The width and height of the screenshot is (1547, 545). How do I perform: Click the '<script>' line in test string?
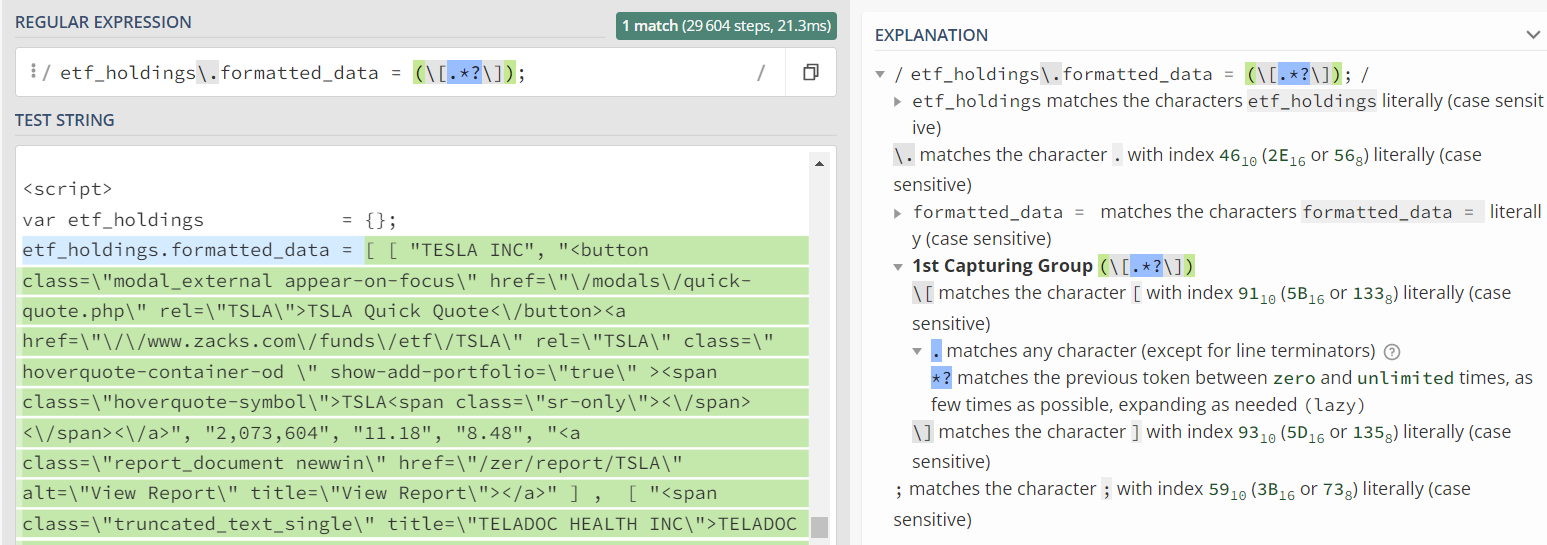point(68,189)
